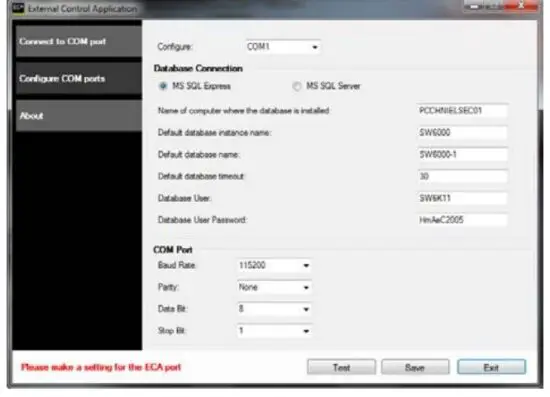Screen dimensions: 550x397
Task: Click the red ECA port warning message
Action: point(101,367)
